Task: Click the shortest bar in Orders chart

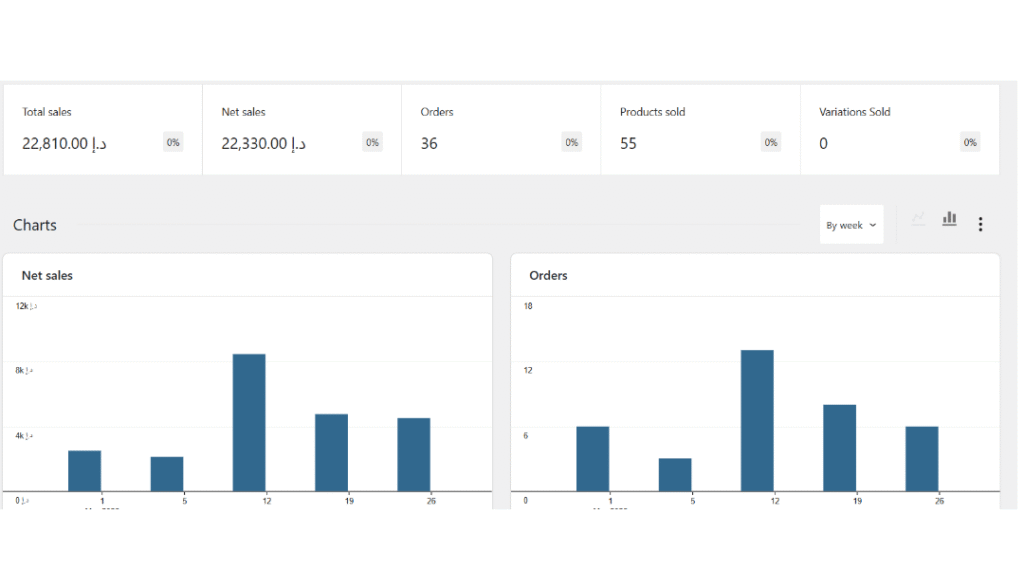Action: [675, 474]
